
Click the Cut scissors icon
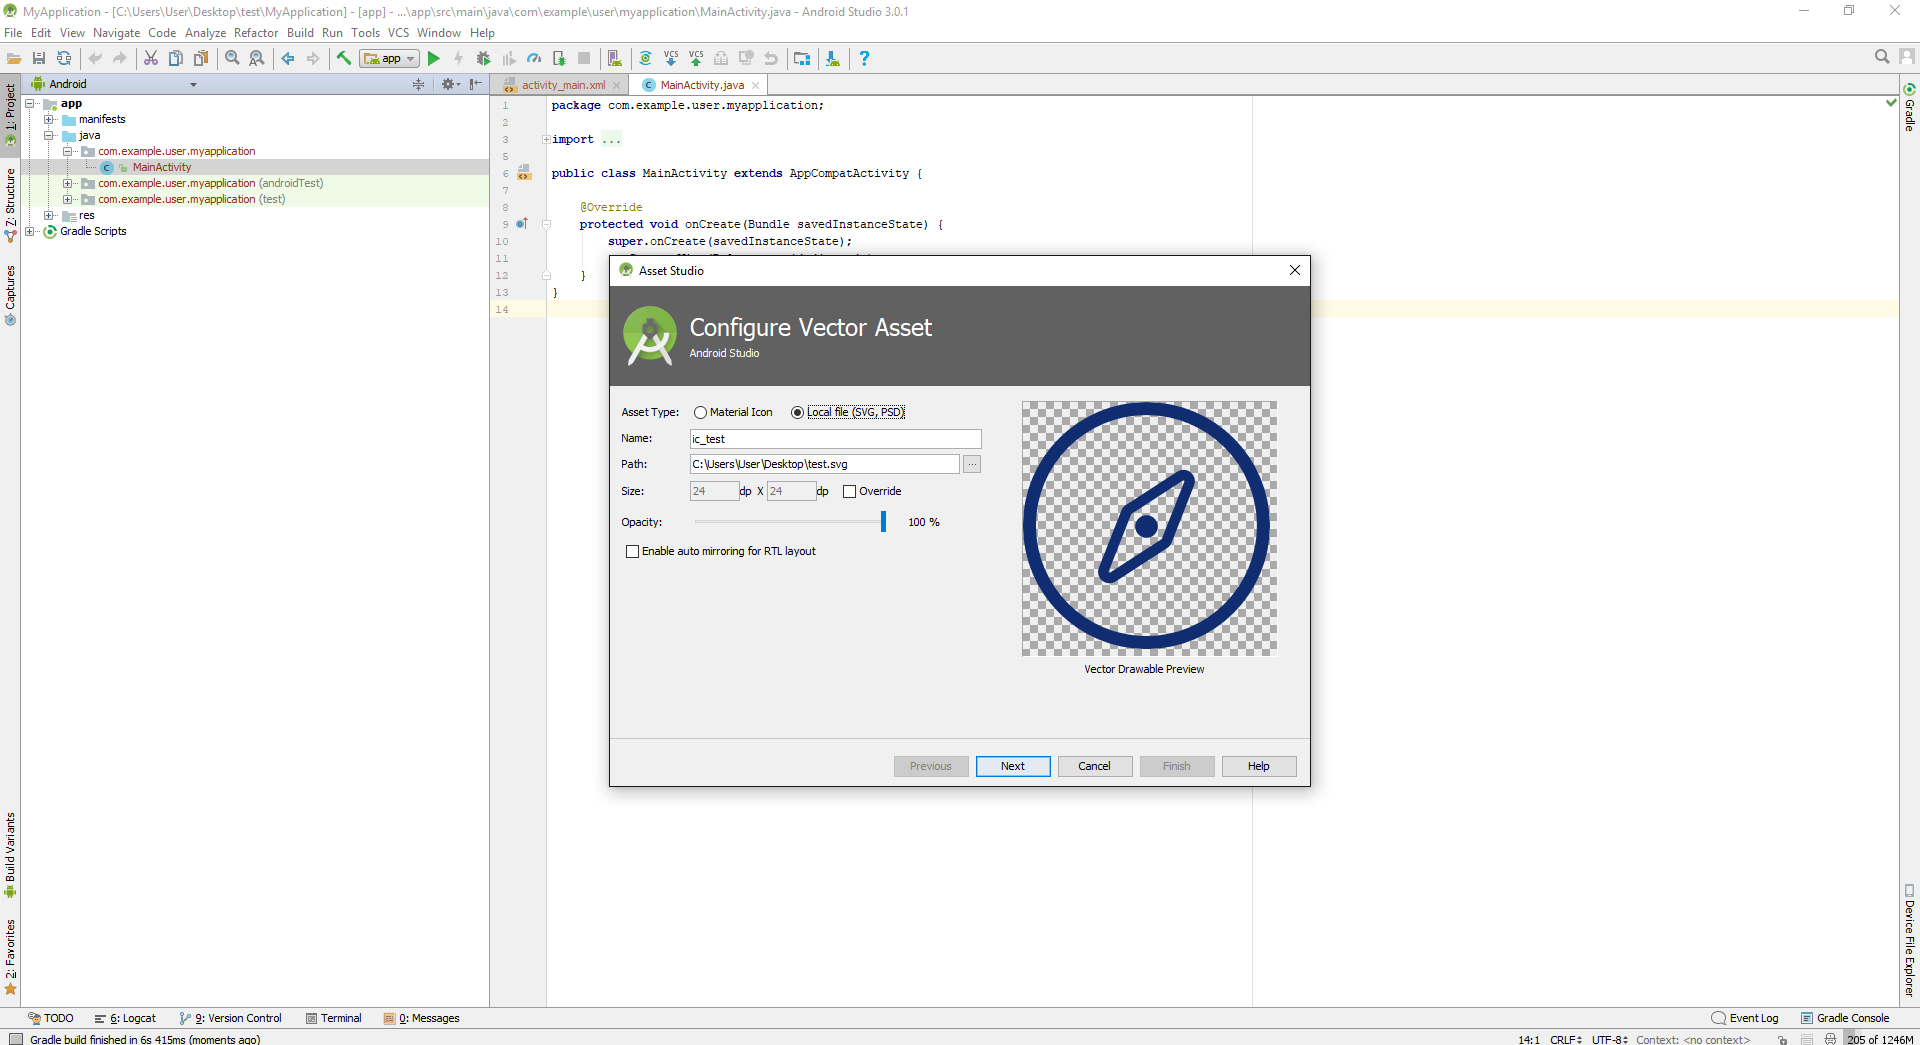(x=151, y=59)
